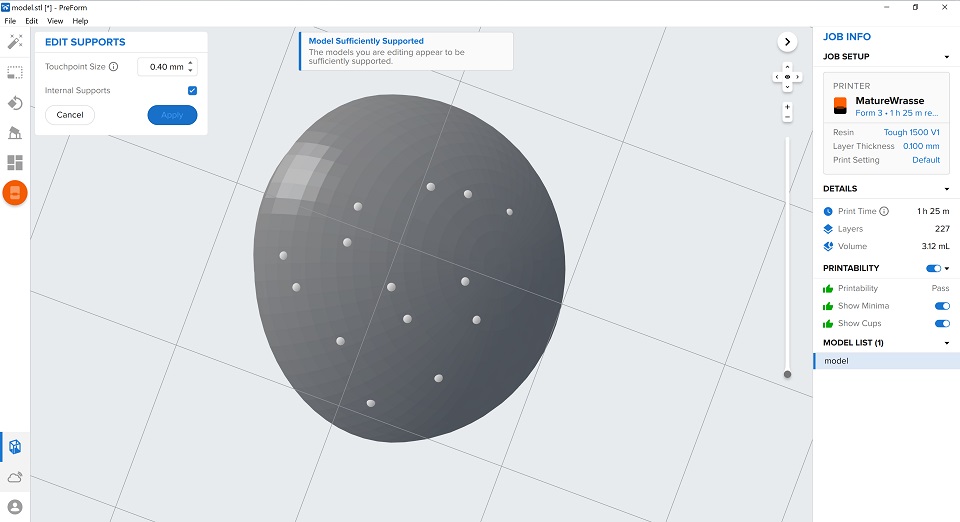Screen dimensions: 960x522
Task: Click the Touchpoint Size info icon
Action: pos(113,67)
